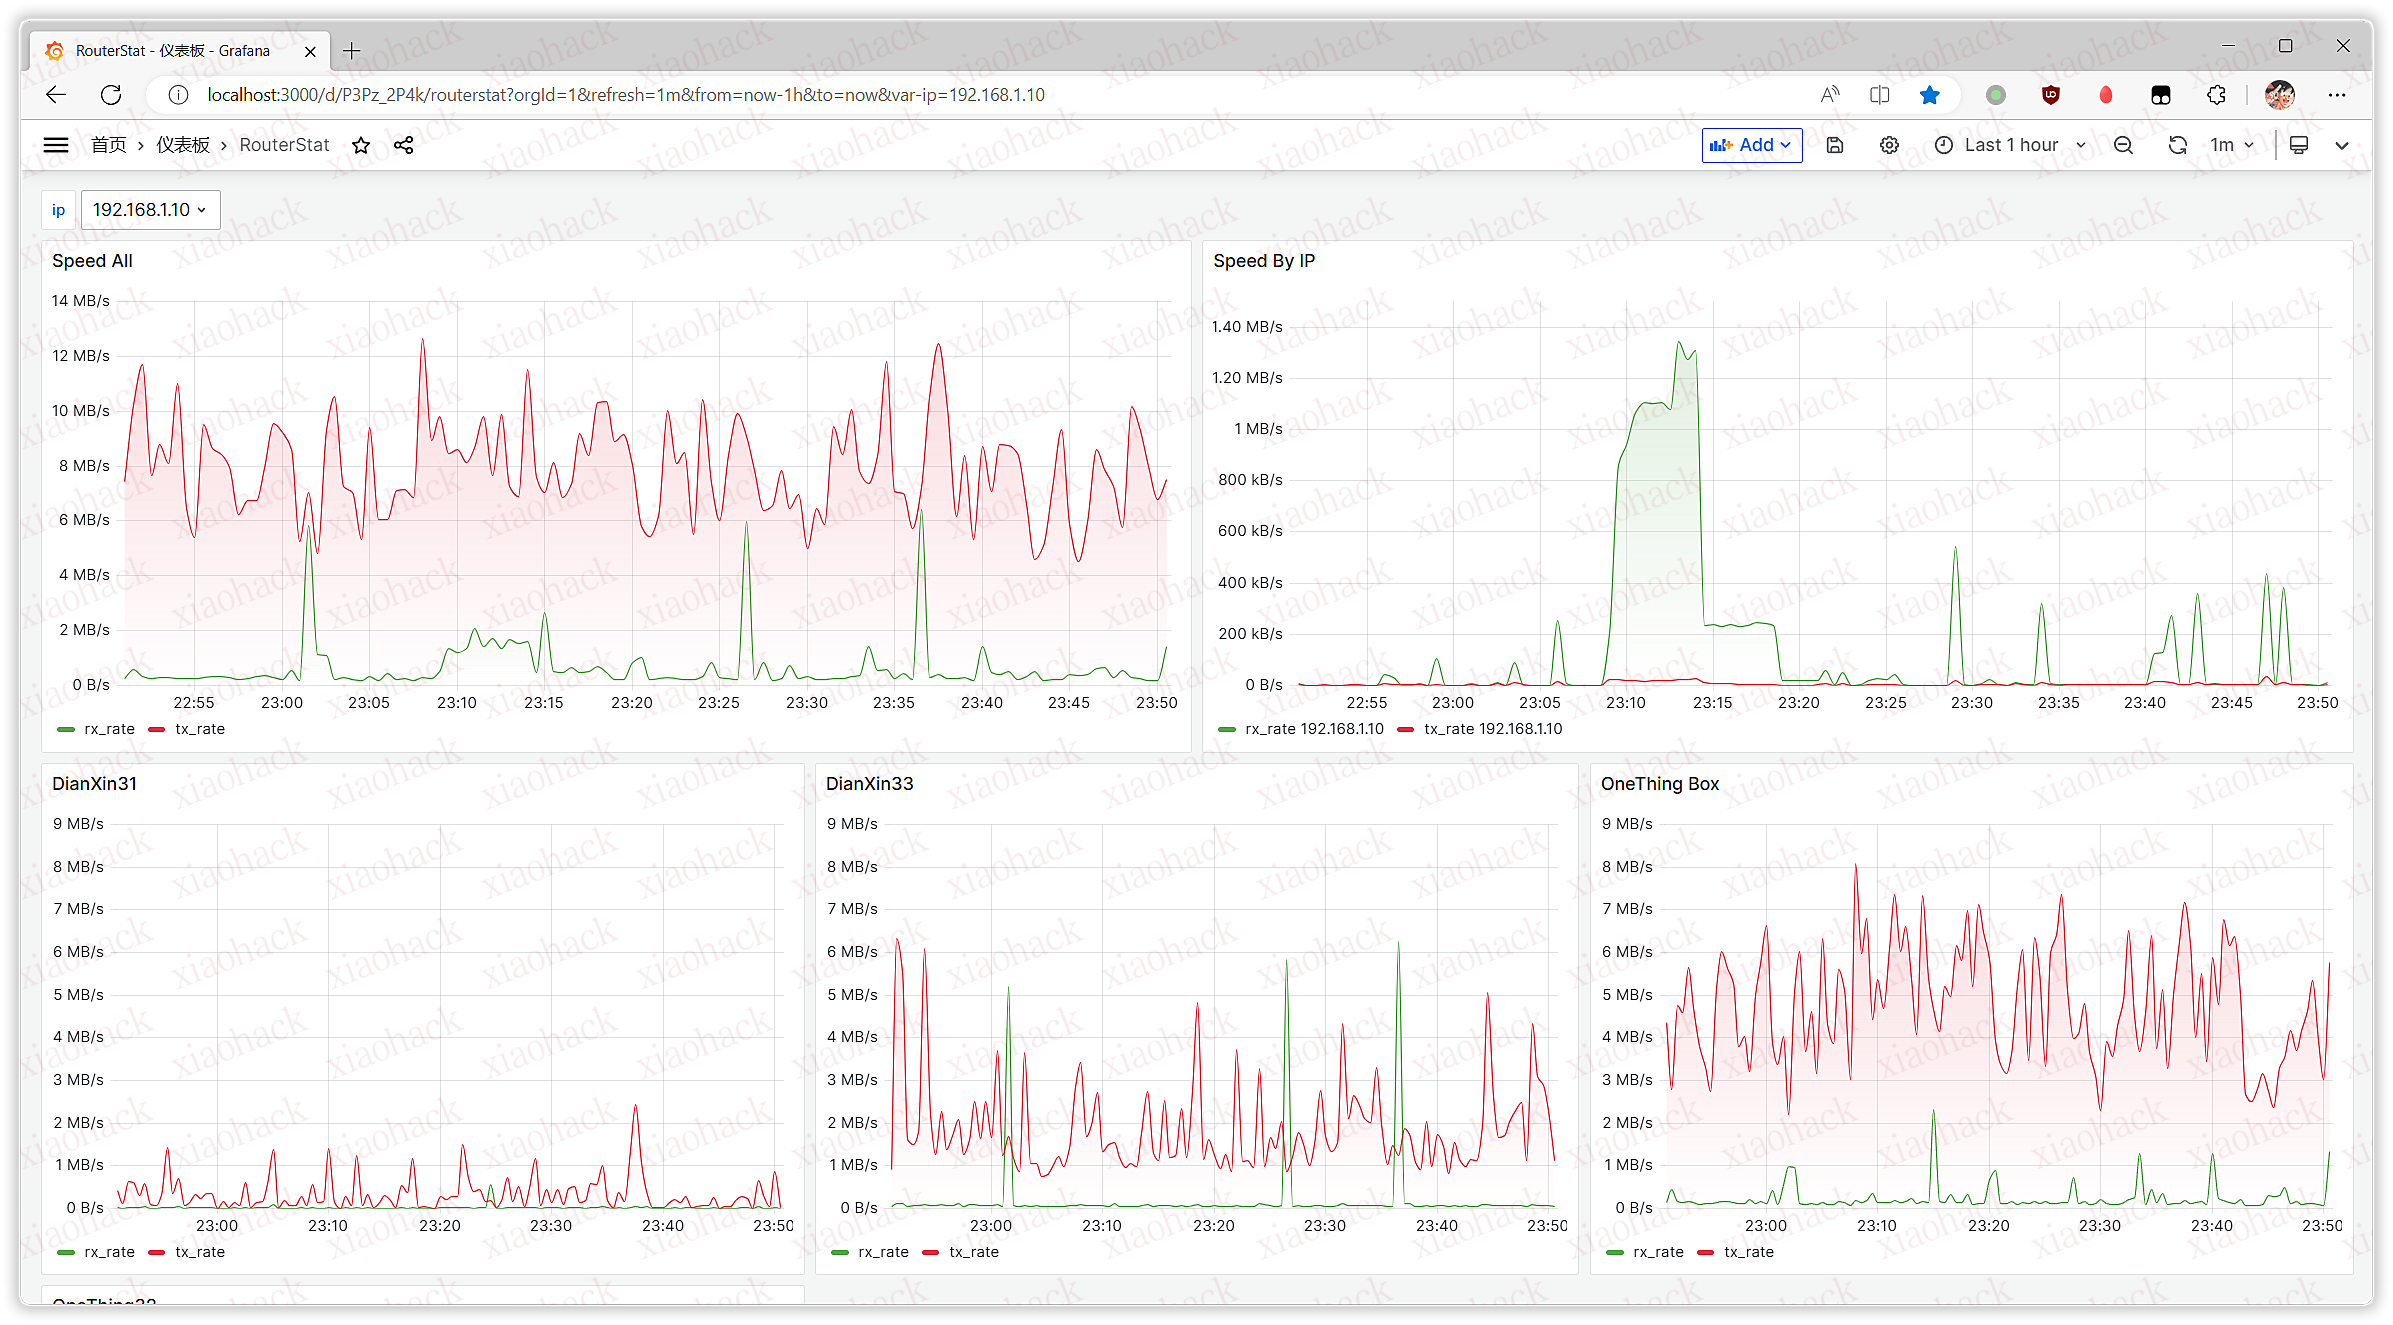Screen dimensions: 2393x1325
Task: Open the Last 1 hour time picker
Action: (2010, 145)
